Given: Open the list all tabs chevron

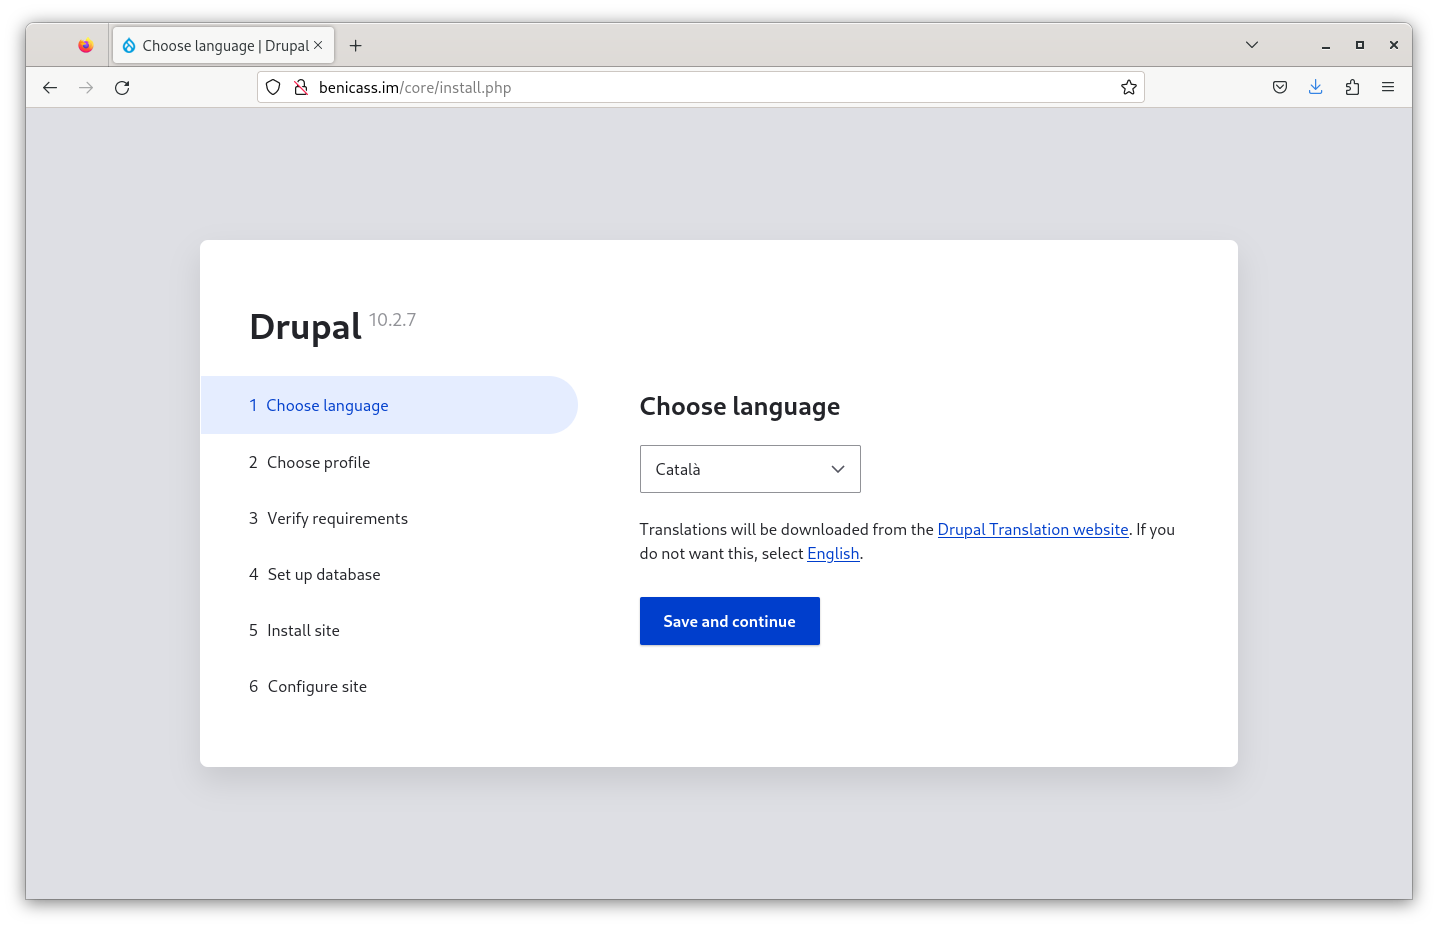Looking at the screenshot, I should tap(1252, 45).
